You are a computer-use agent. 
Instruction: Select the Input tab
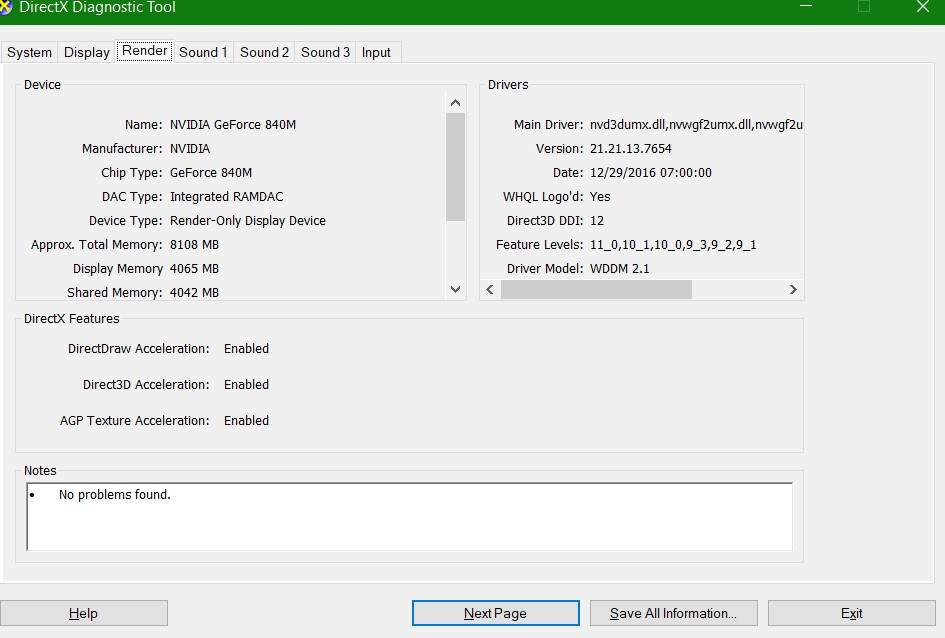point(376,52)
